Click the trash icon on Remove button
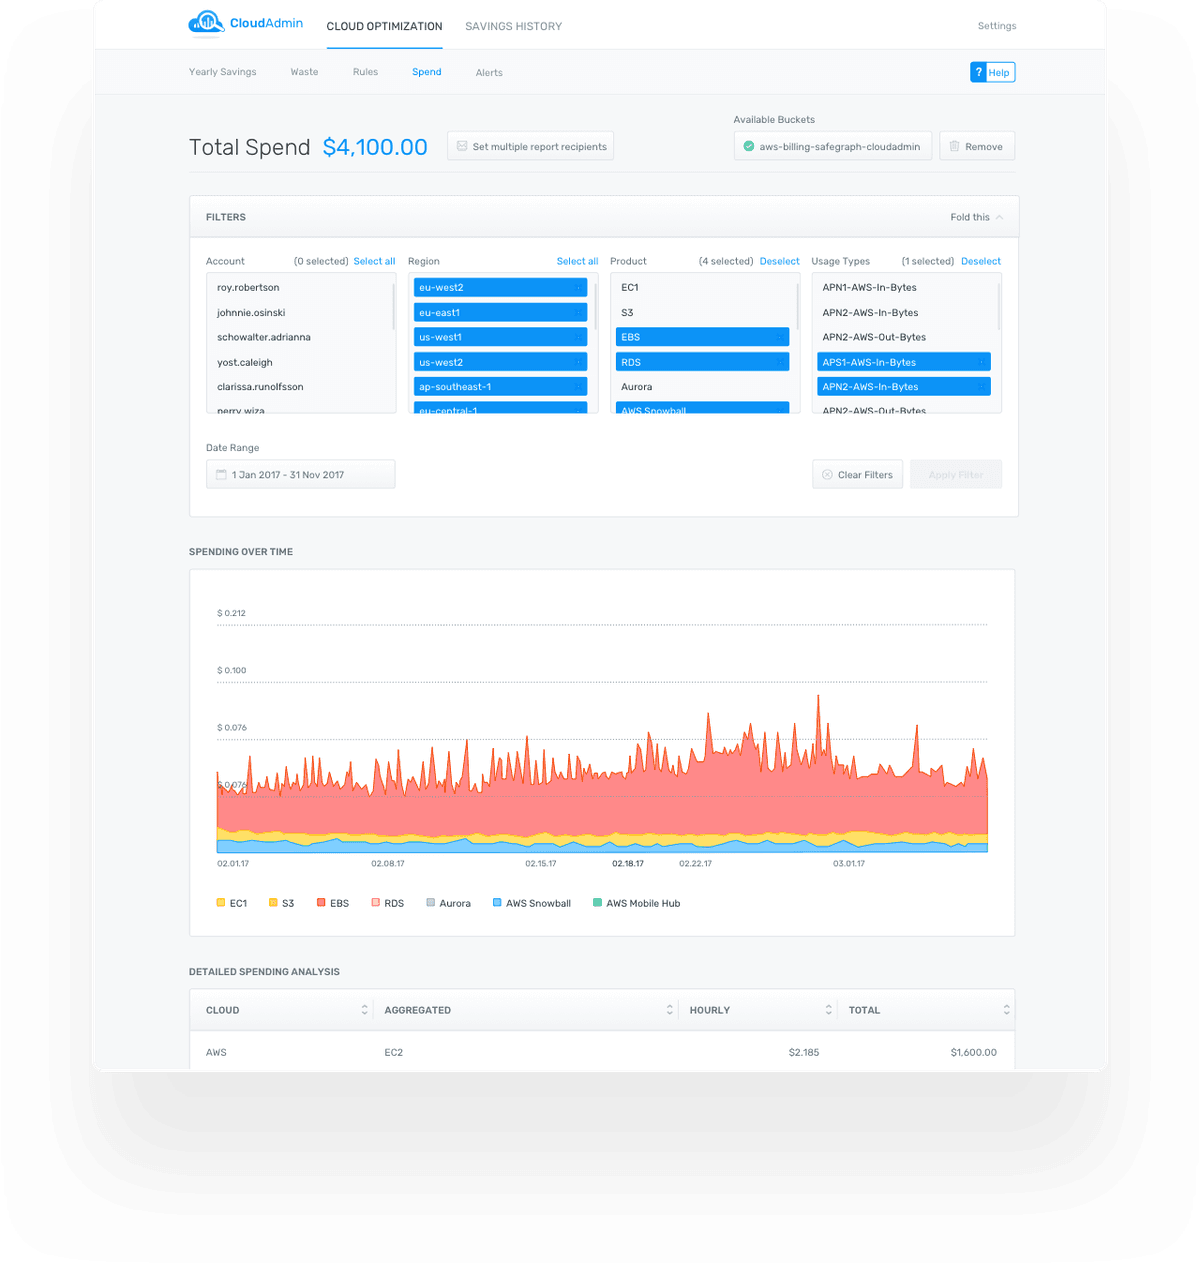 click(x=954, y=146)
